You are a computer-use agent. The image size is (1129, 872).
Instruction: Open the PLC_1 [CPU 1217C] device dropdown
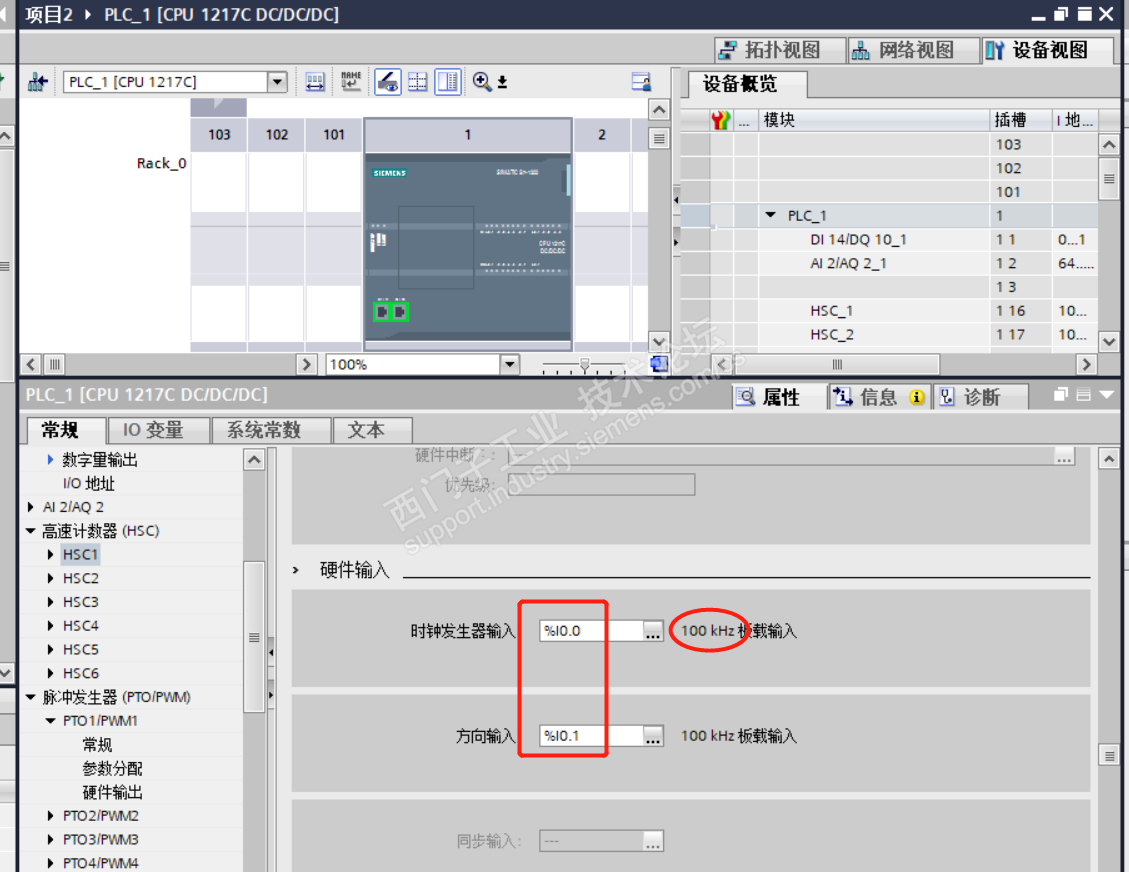pos(277,82)
